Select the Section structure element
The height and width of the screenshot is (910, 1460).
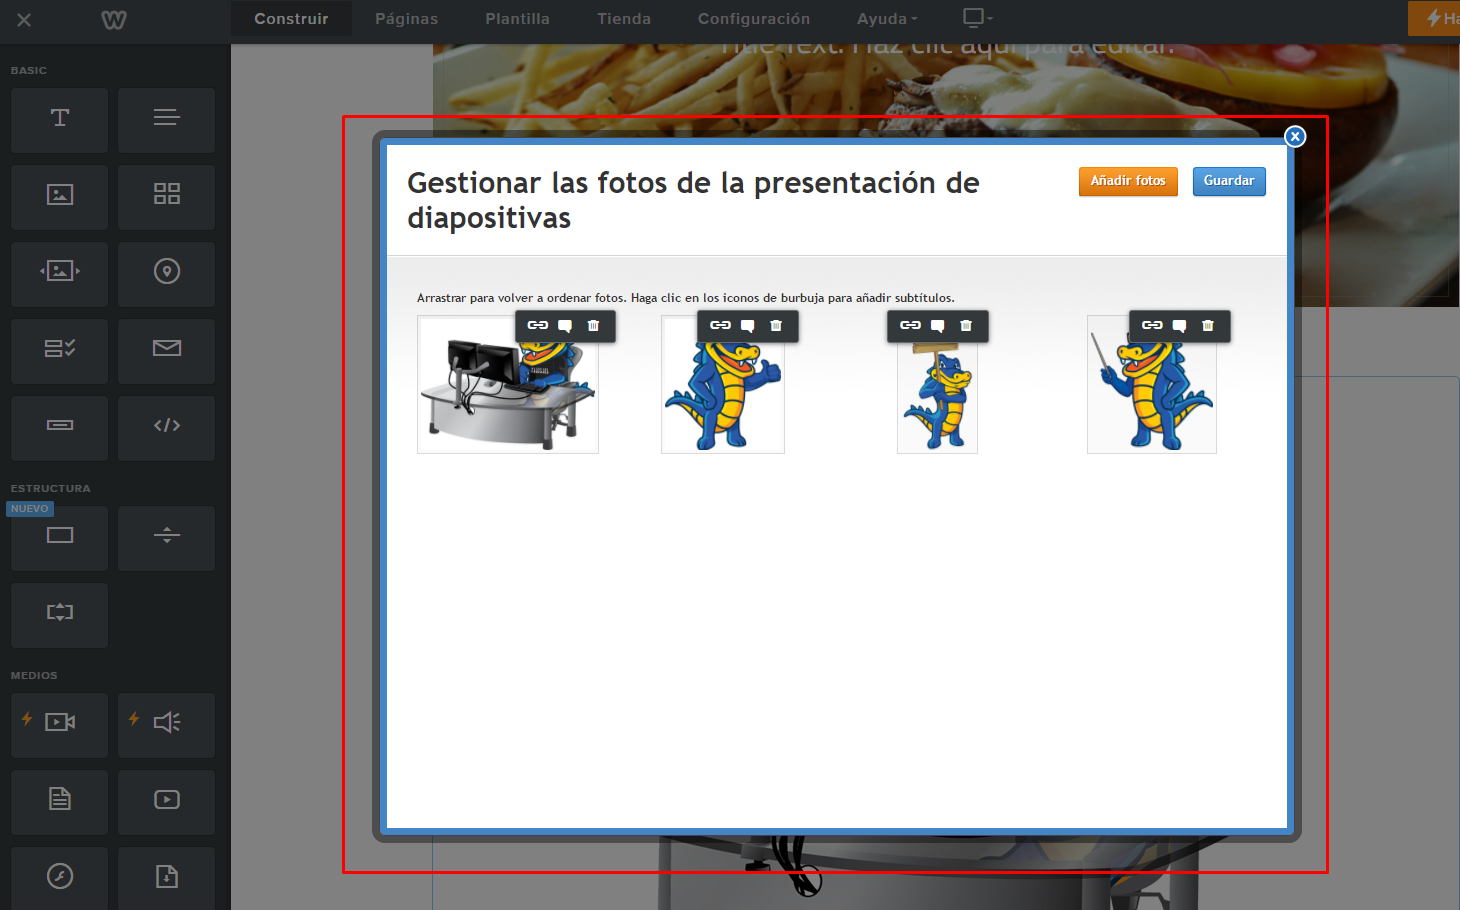pos(60,537)
